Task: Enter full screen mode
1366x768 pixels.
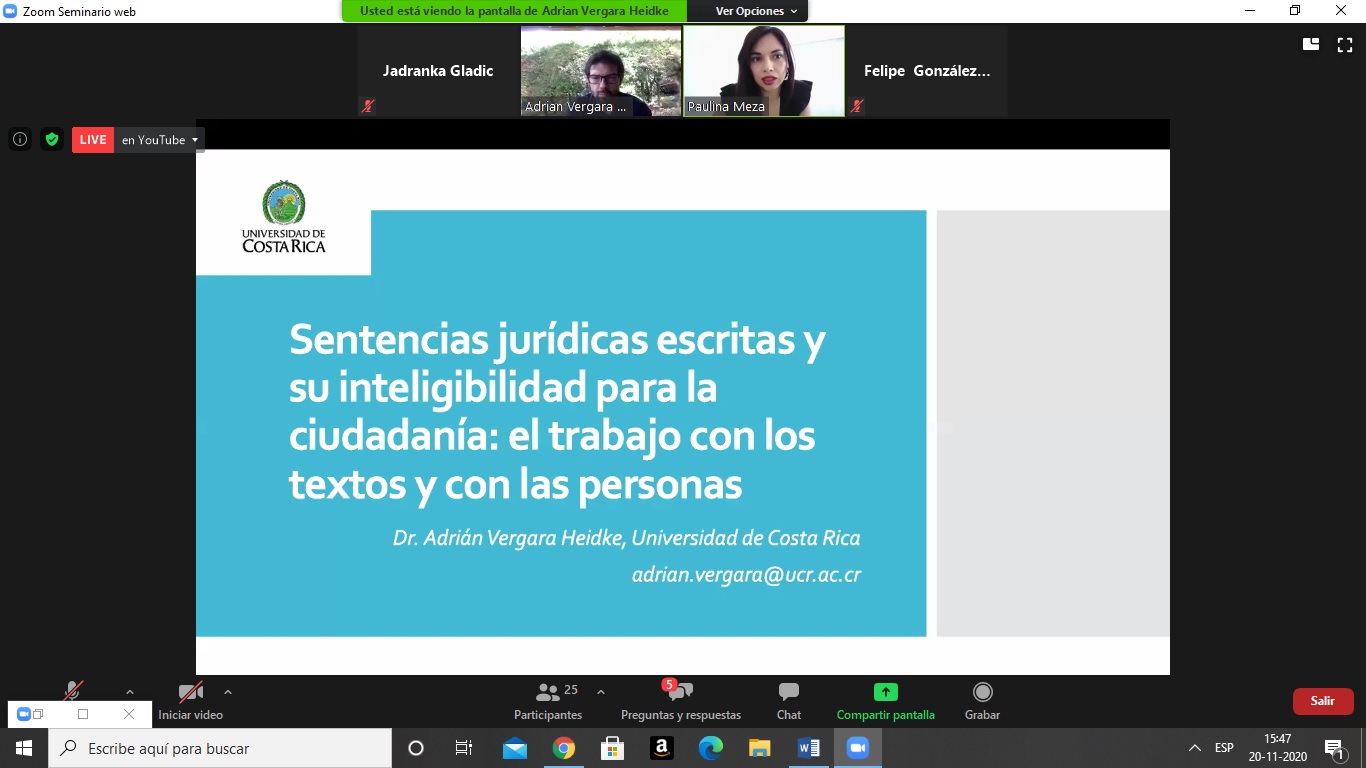Action: (1345, 44)
